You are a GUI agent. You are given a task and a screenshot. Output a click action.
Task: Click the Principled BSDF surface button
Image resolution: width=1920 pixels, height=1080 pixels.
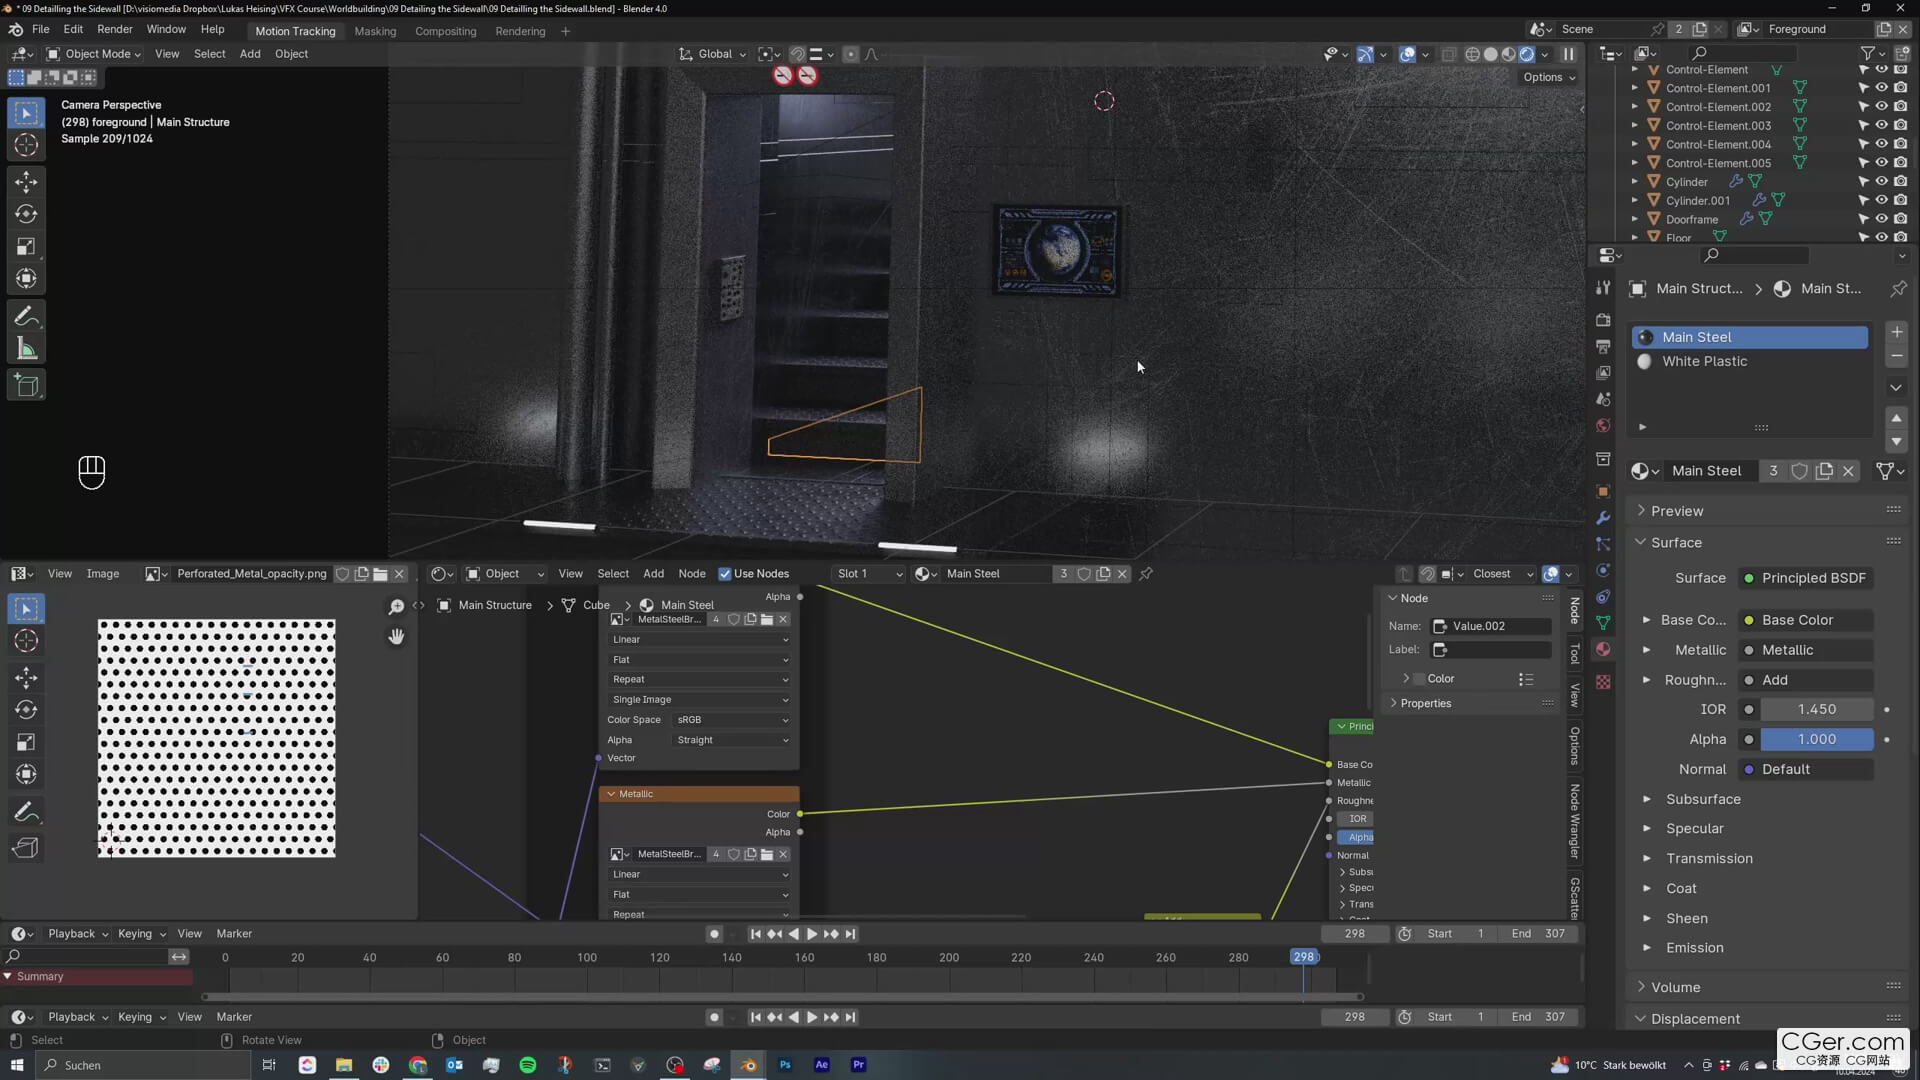(x=1806, y=578)
